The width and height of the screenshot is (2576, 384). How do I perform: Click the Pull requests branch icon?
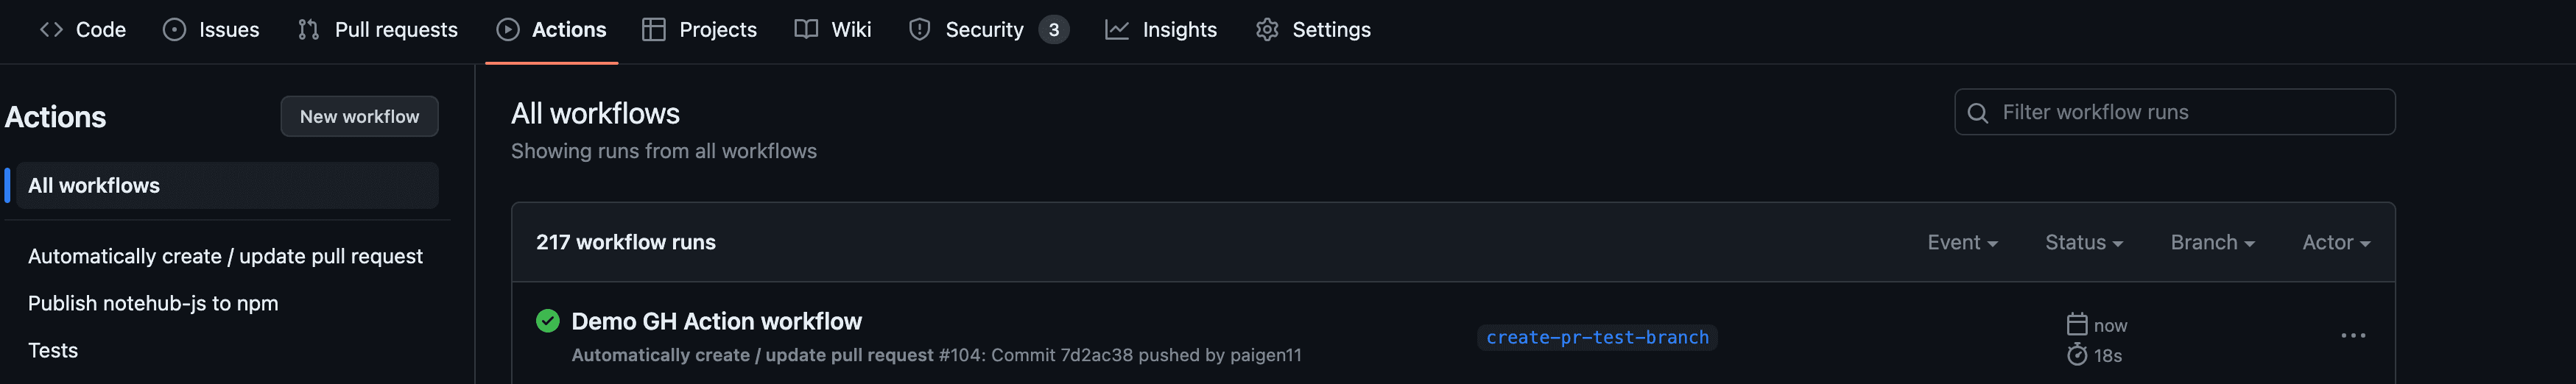308,30
